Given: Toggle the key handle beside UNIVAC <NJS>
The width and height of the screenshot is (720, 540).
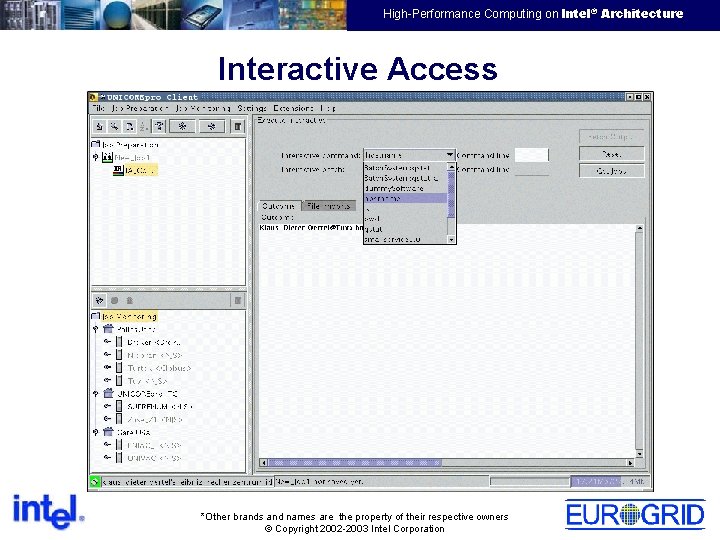Looking at the screenshot, I should pyautogui.click(x=107, y=457).
